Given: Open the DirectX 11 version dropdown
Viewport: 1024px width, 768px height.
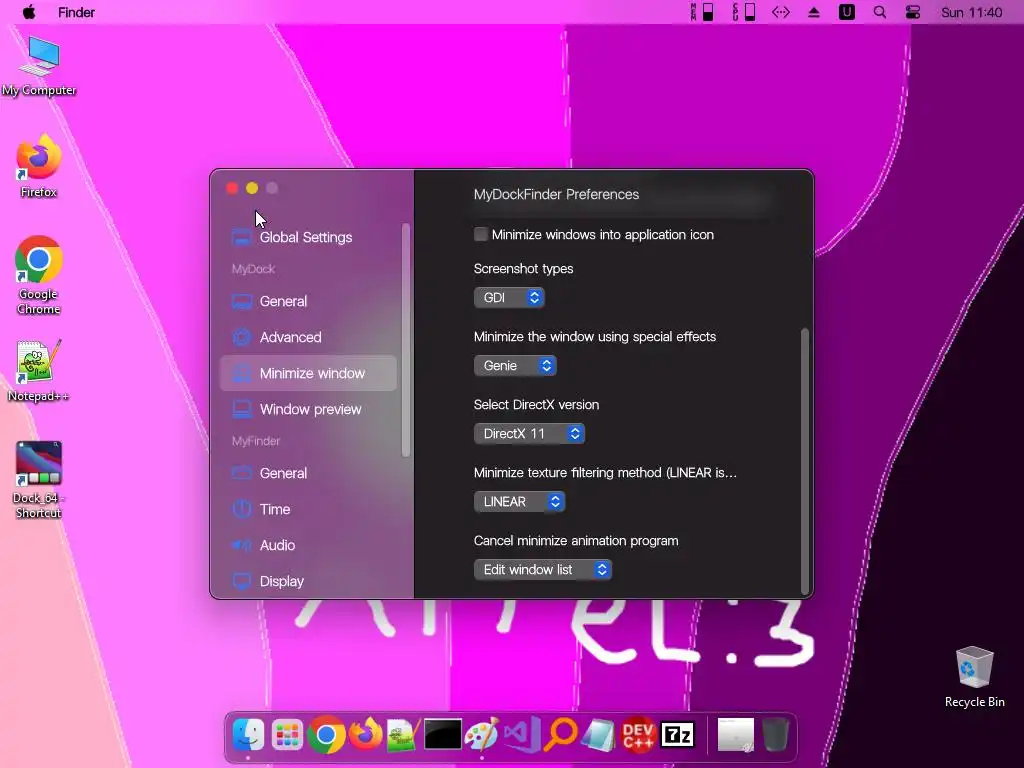Looking at the screenshot, I should [x=529, y=434].
